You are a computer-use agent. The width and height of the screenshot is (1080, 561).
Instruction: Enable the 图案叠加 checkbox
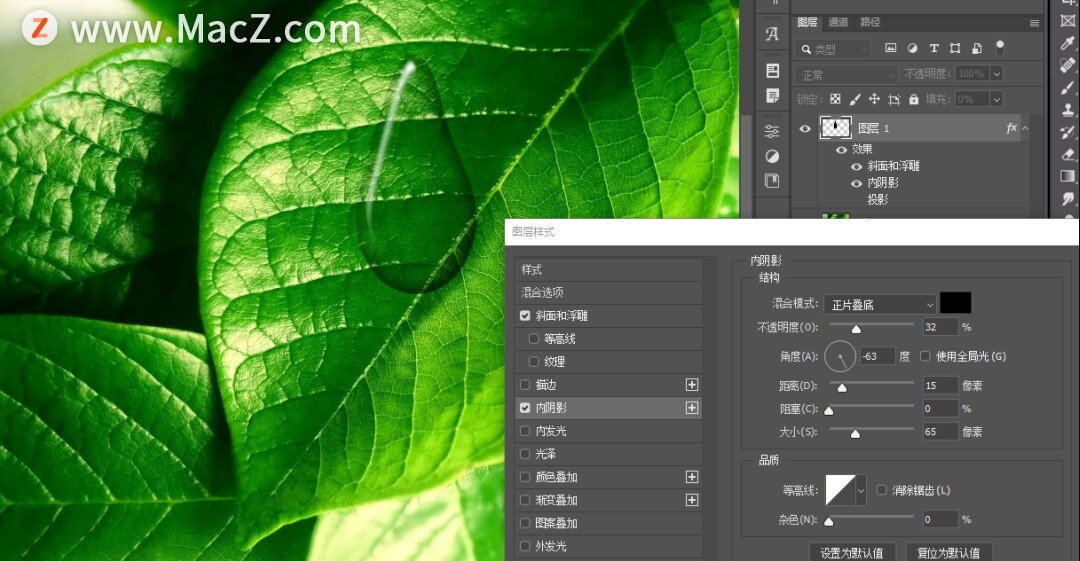(x=525, y=523)
